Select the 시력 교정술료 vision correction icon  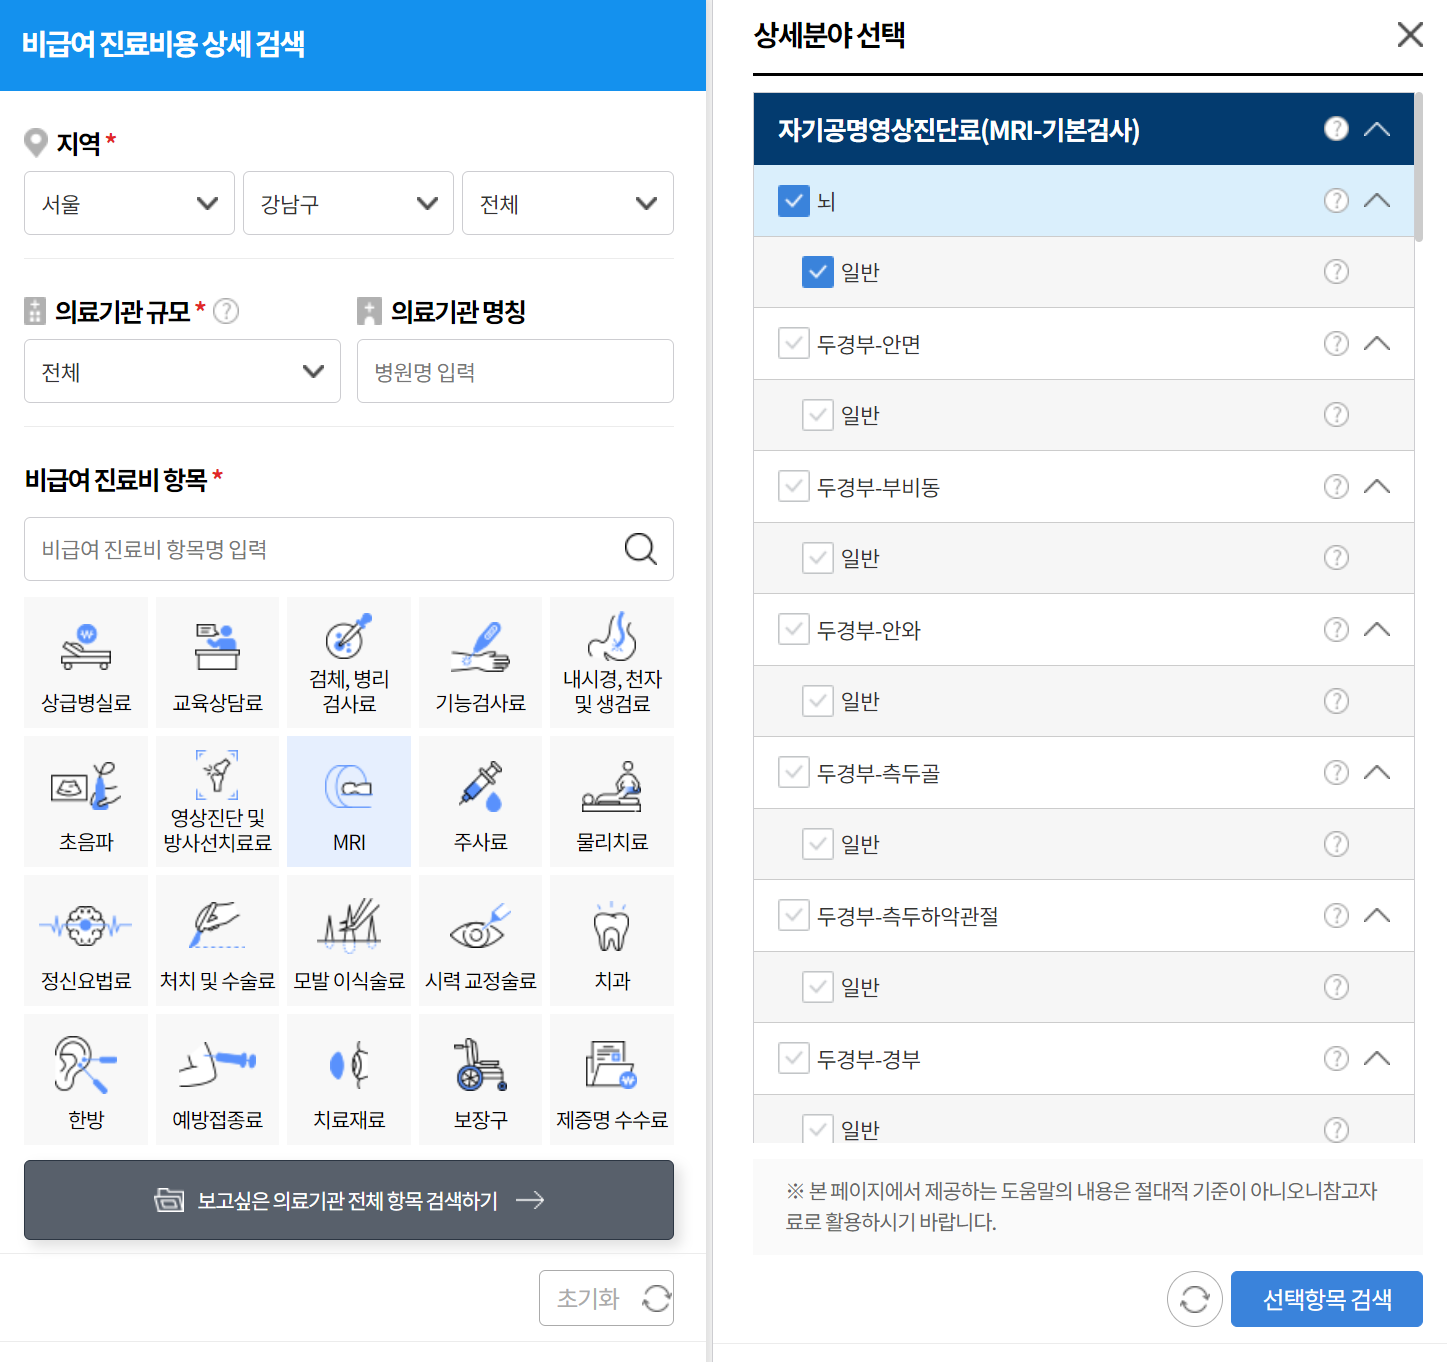(x=480, y=939)
